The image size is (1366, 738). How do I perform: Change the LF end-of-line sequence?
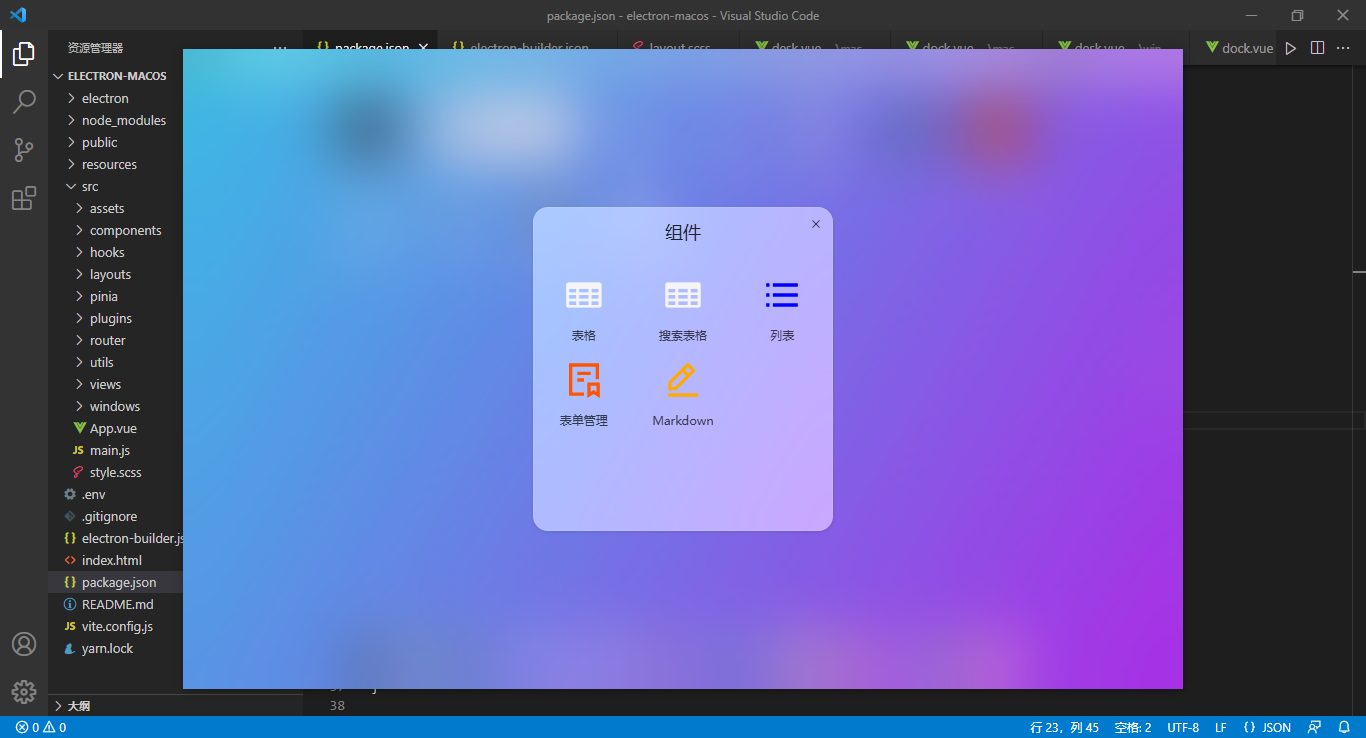pos(1221,727)
